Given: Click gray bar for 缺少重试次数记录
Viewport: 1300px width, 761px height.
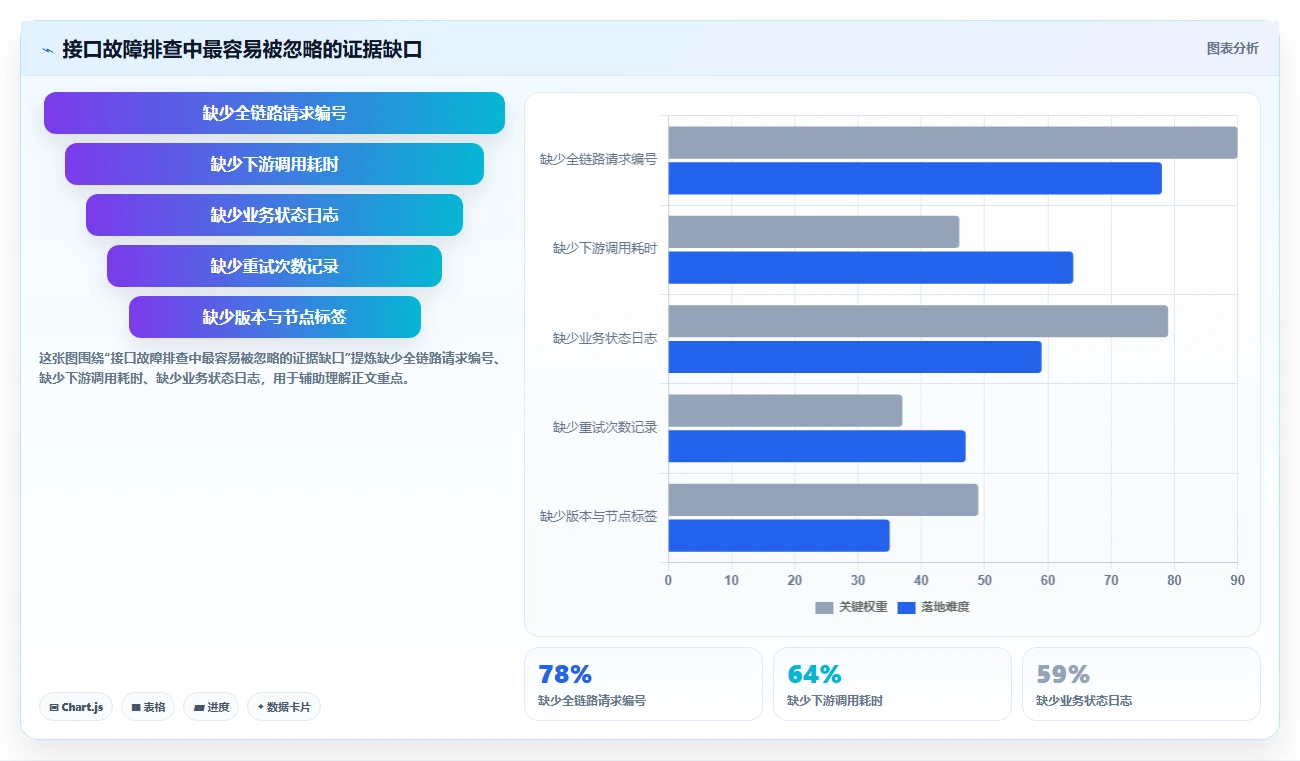Looking at the screenshot, I should (785, 410).
